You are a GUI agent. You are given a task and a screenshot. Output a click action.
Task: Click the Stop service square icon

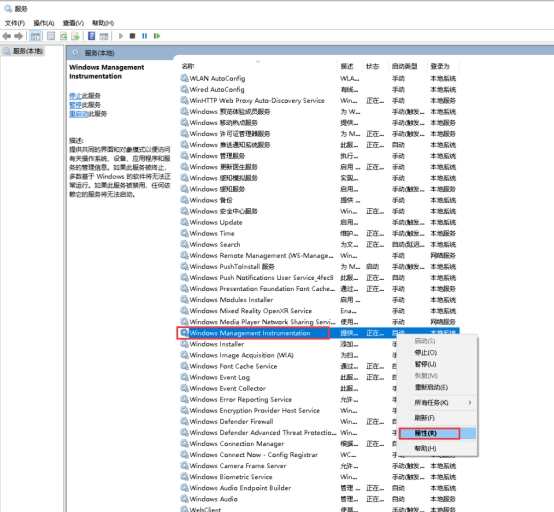(x=132, y=36)
